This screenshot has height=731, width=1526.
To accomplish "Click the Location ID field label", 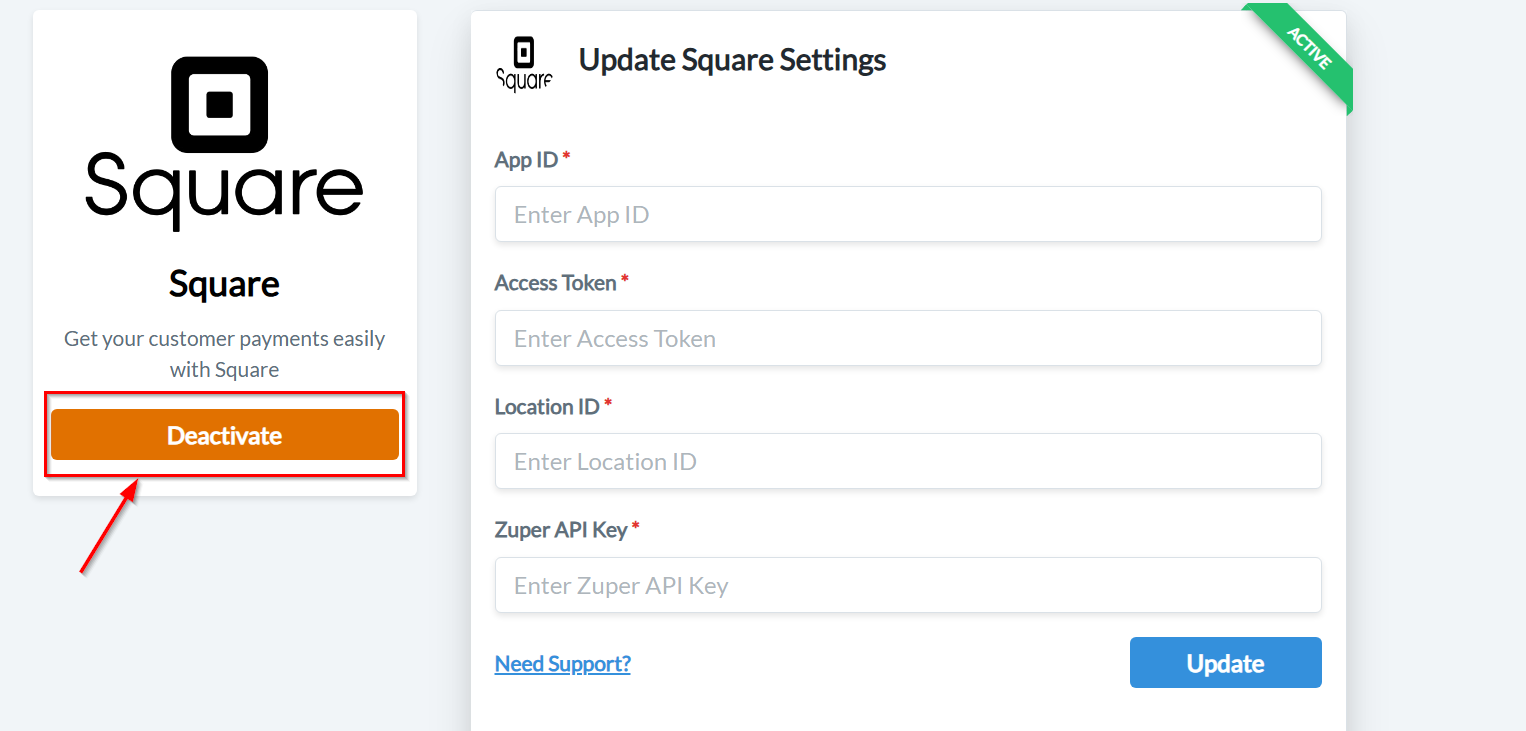I will click(x=547, y=407).
